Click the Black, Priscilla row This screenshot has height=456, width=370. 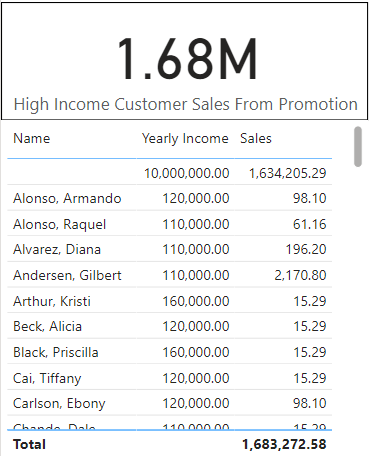click(x=170, y=352)
